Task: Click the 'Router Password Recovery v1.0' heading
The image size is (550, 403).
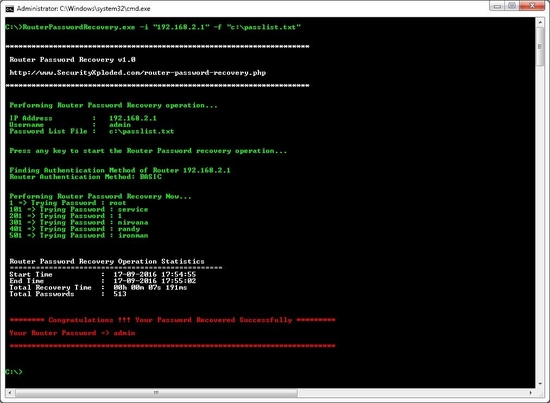Action: click(72, 60)
